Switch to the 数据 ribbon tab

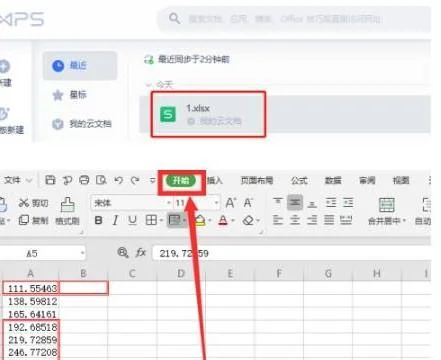(x=333, y=180)
